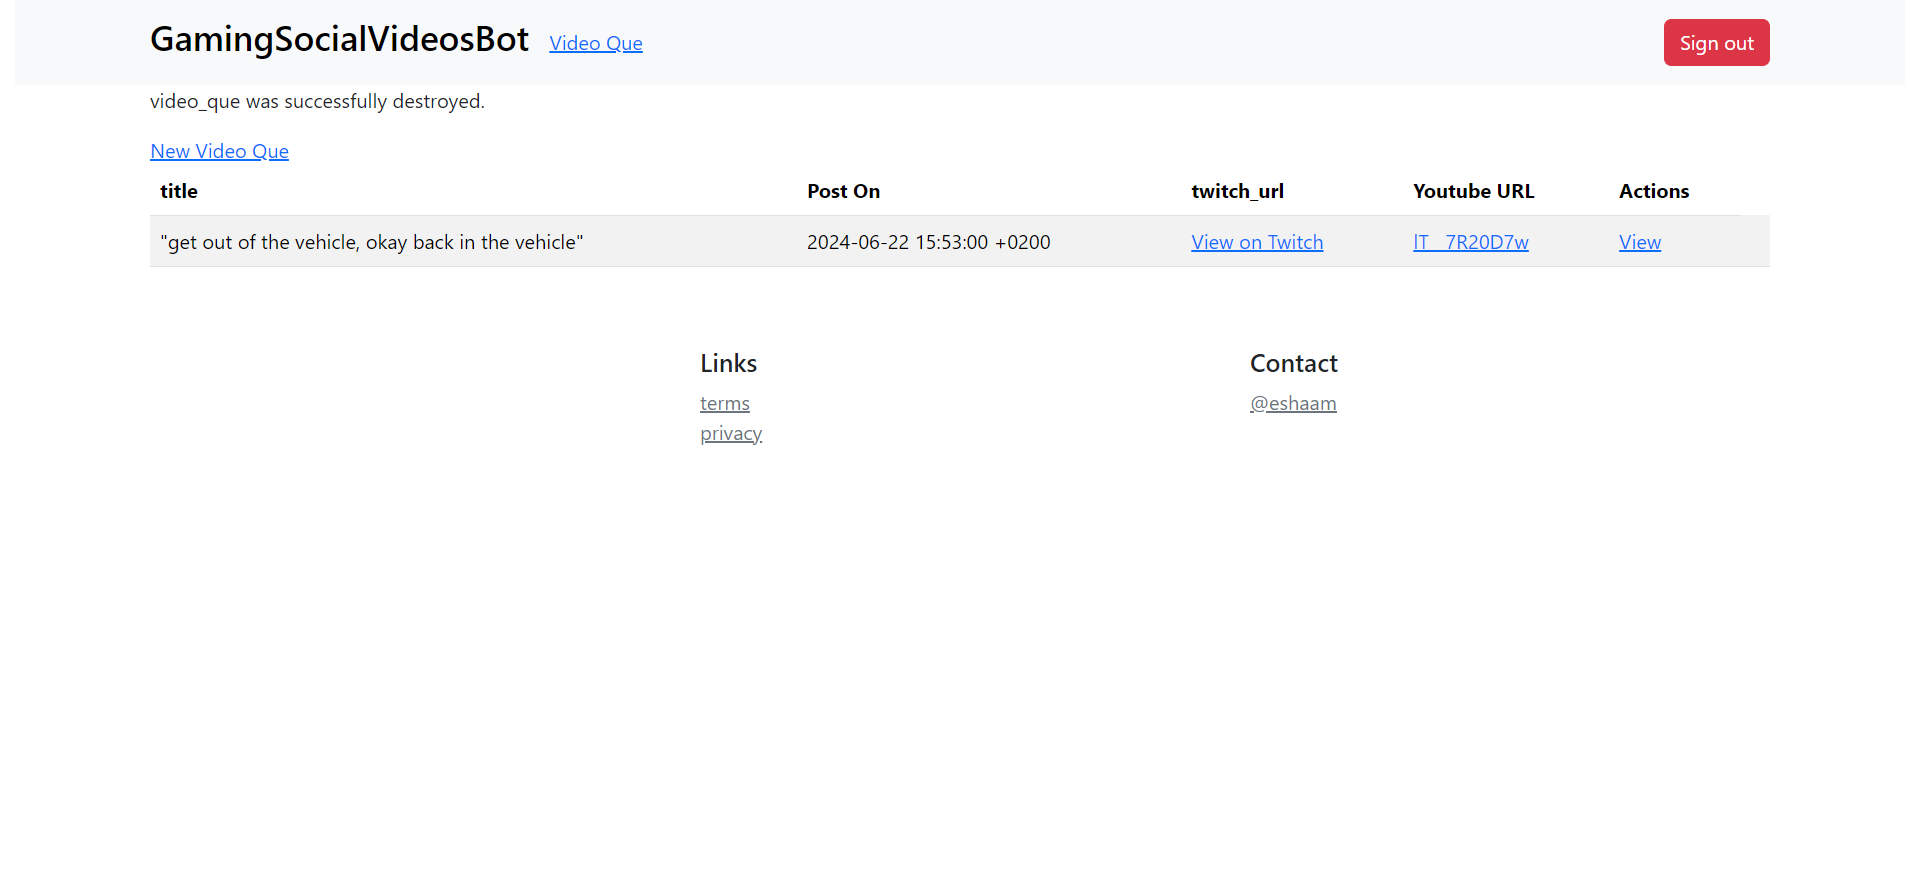Click the GamingSocialVideosBot brand title
1920x879 pixels.
pos(339,40)
